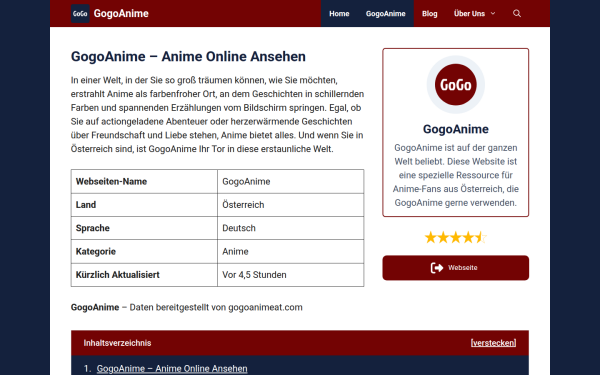Click the Webseite button
Image resolution: width=600 pixels, height=375 pixels.
pyautogui.click(x=455, y=268)
